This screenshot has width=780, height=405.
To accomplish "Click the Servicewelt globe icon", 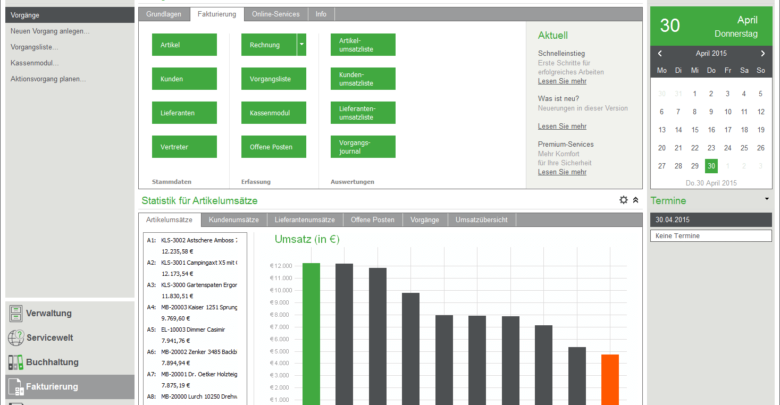I will [x=15, y=338].
